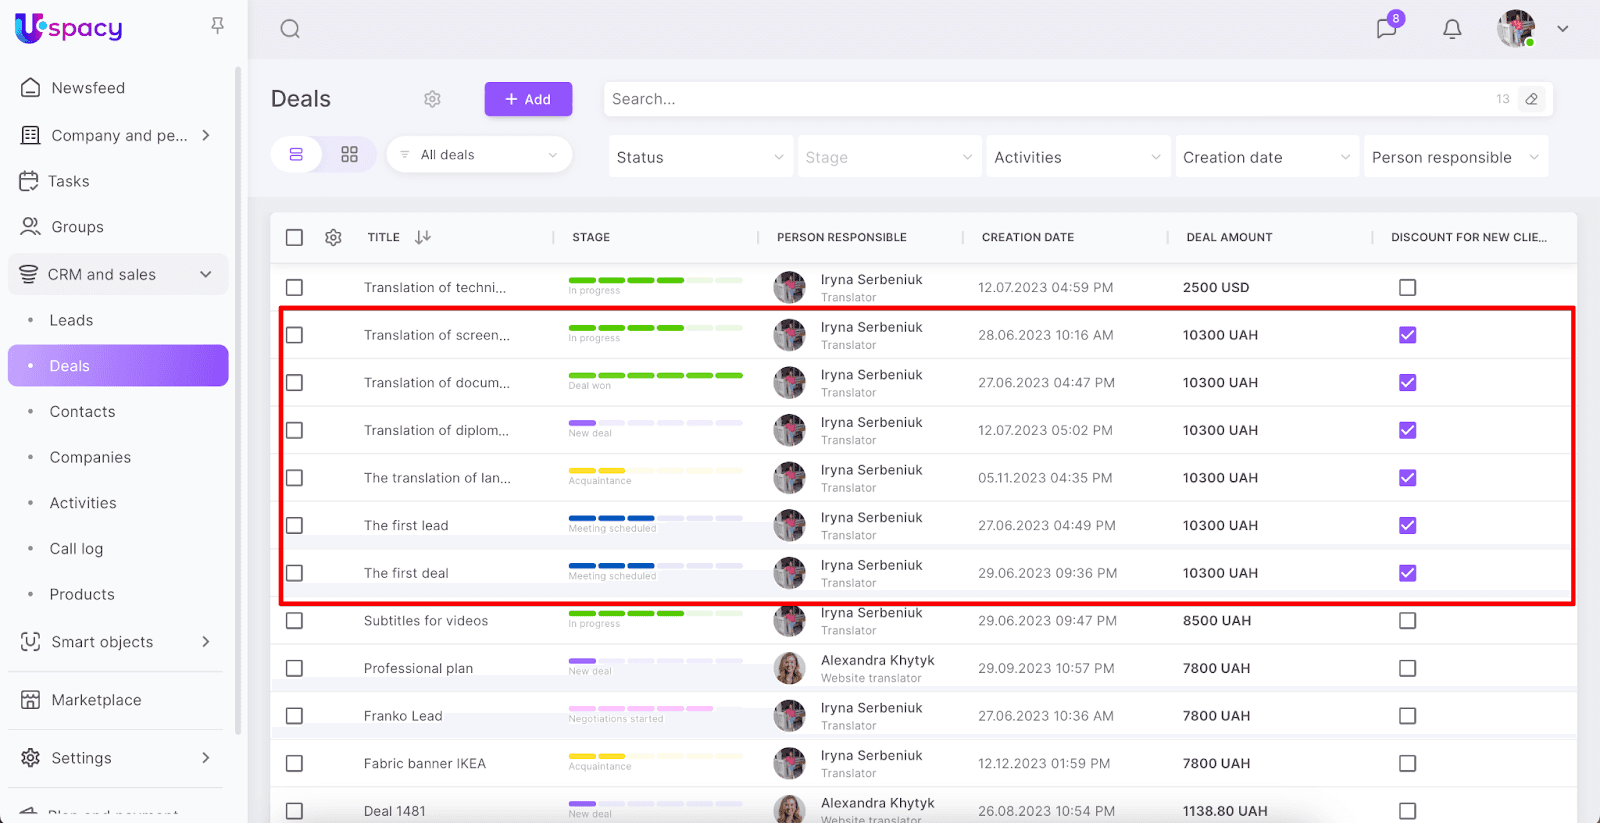The width and height of the screenshot is (1600, 823).
Task: Open the Status filter dropdown
Action: (x=699, y=157)
